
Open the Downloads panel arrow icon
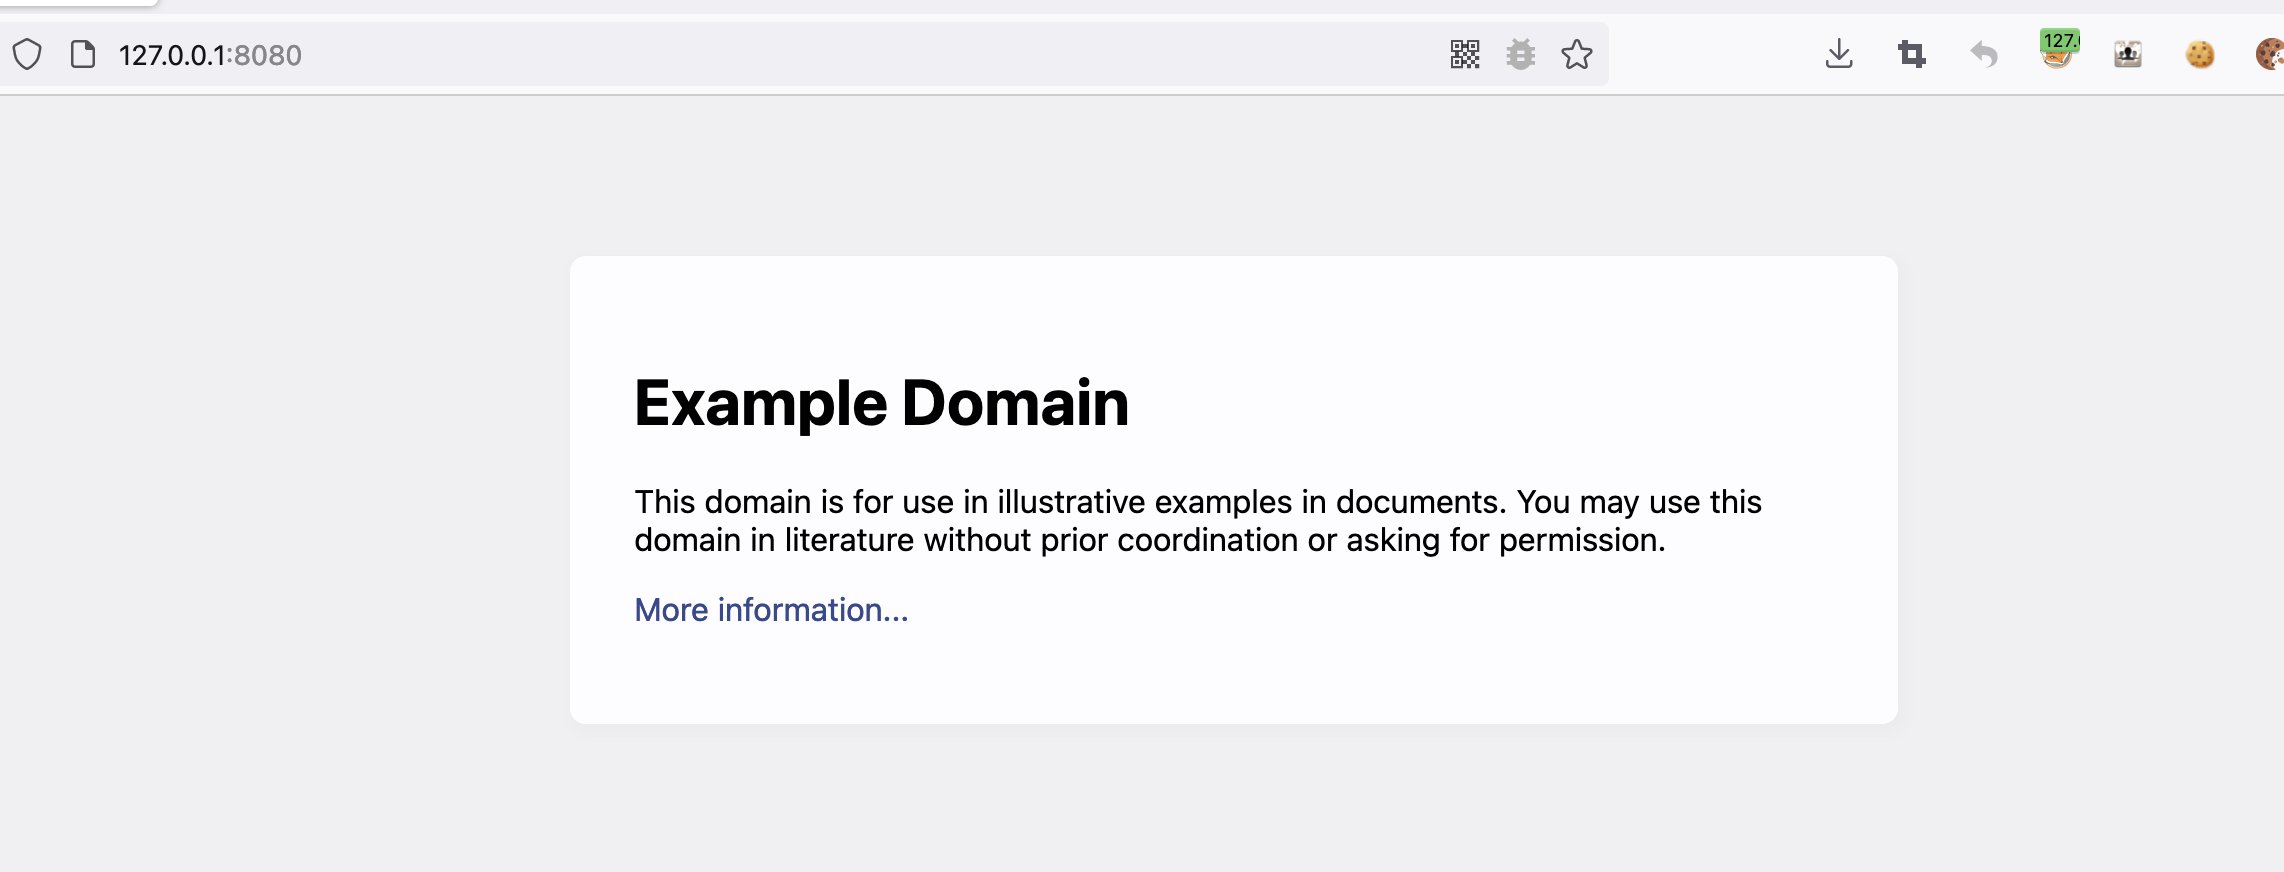tap(1839, 54)
